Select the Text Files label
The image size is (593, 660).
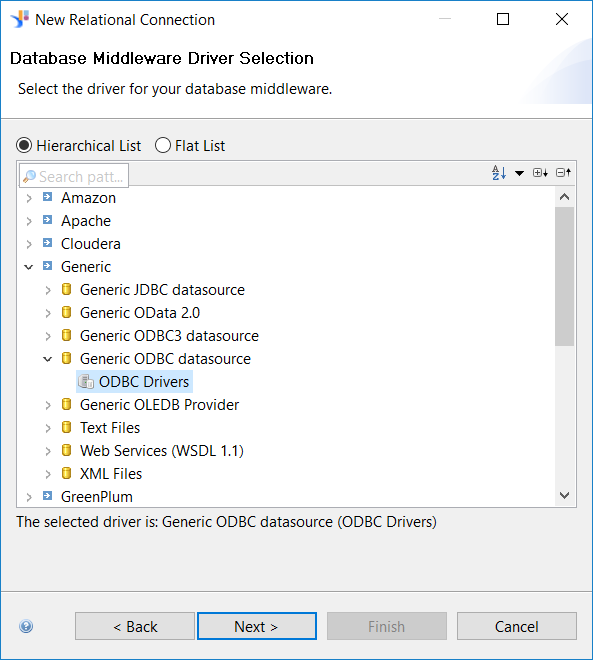(110, 428)
